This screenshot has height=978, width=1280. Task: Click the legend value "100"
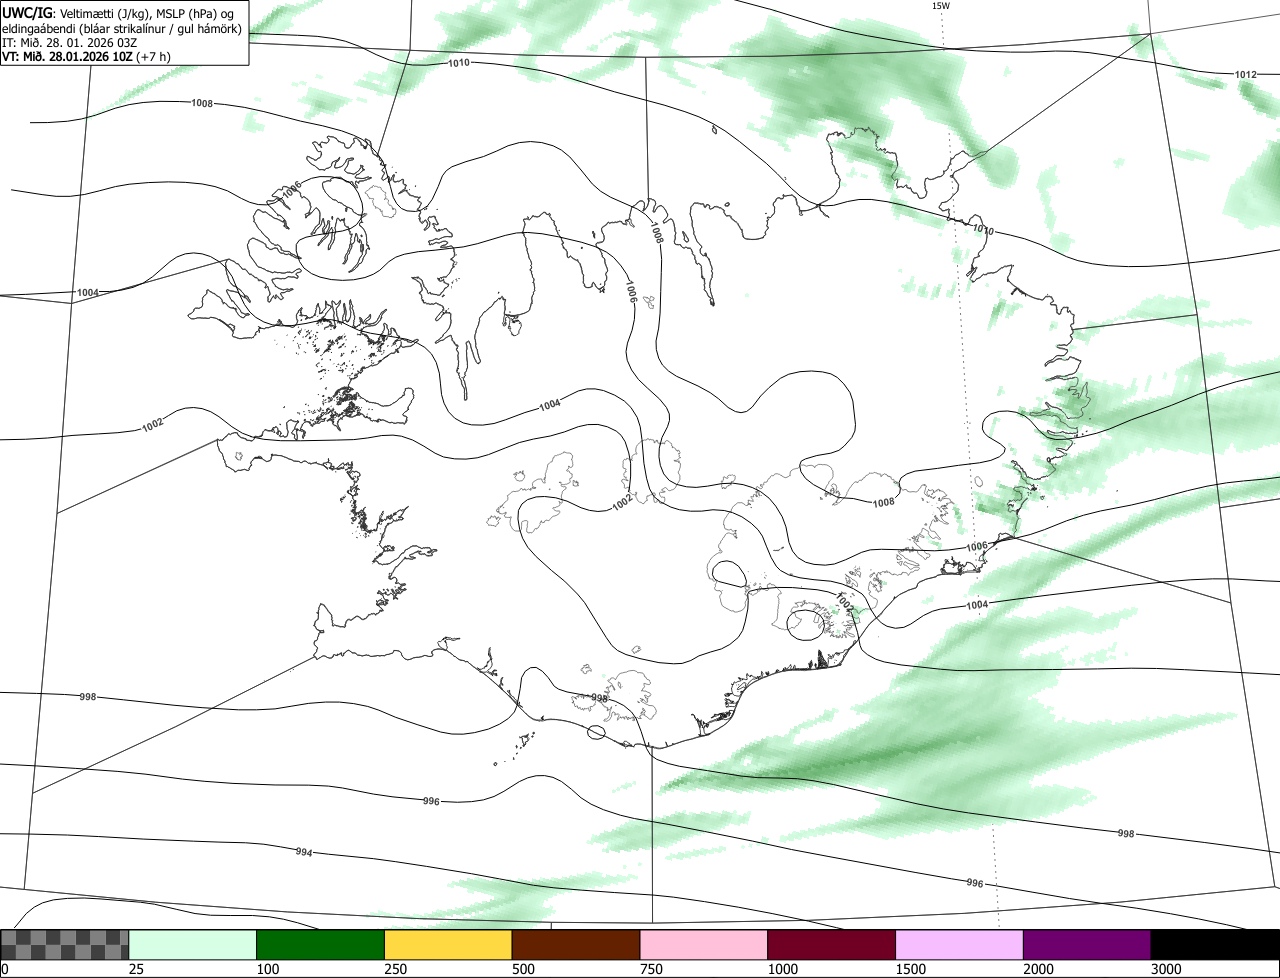[268, 968]
